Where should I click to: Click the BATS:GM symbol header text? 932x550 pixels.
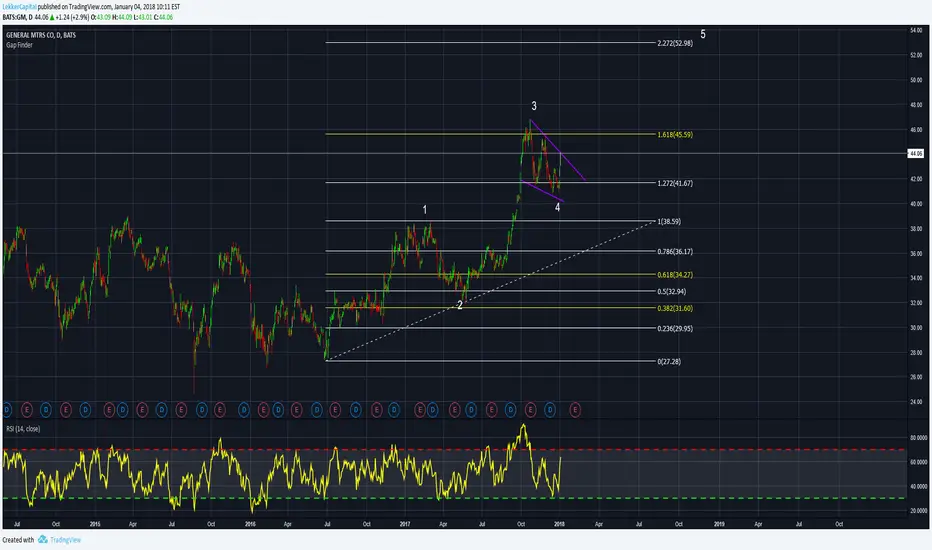pyautogui.click(x=14, y=17)
